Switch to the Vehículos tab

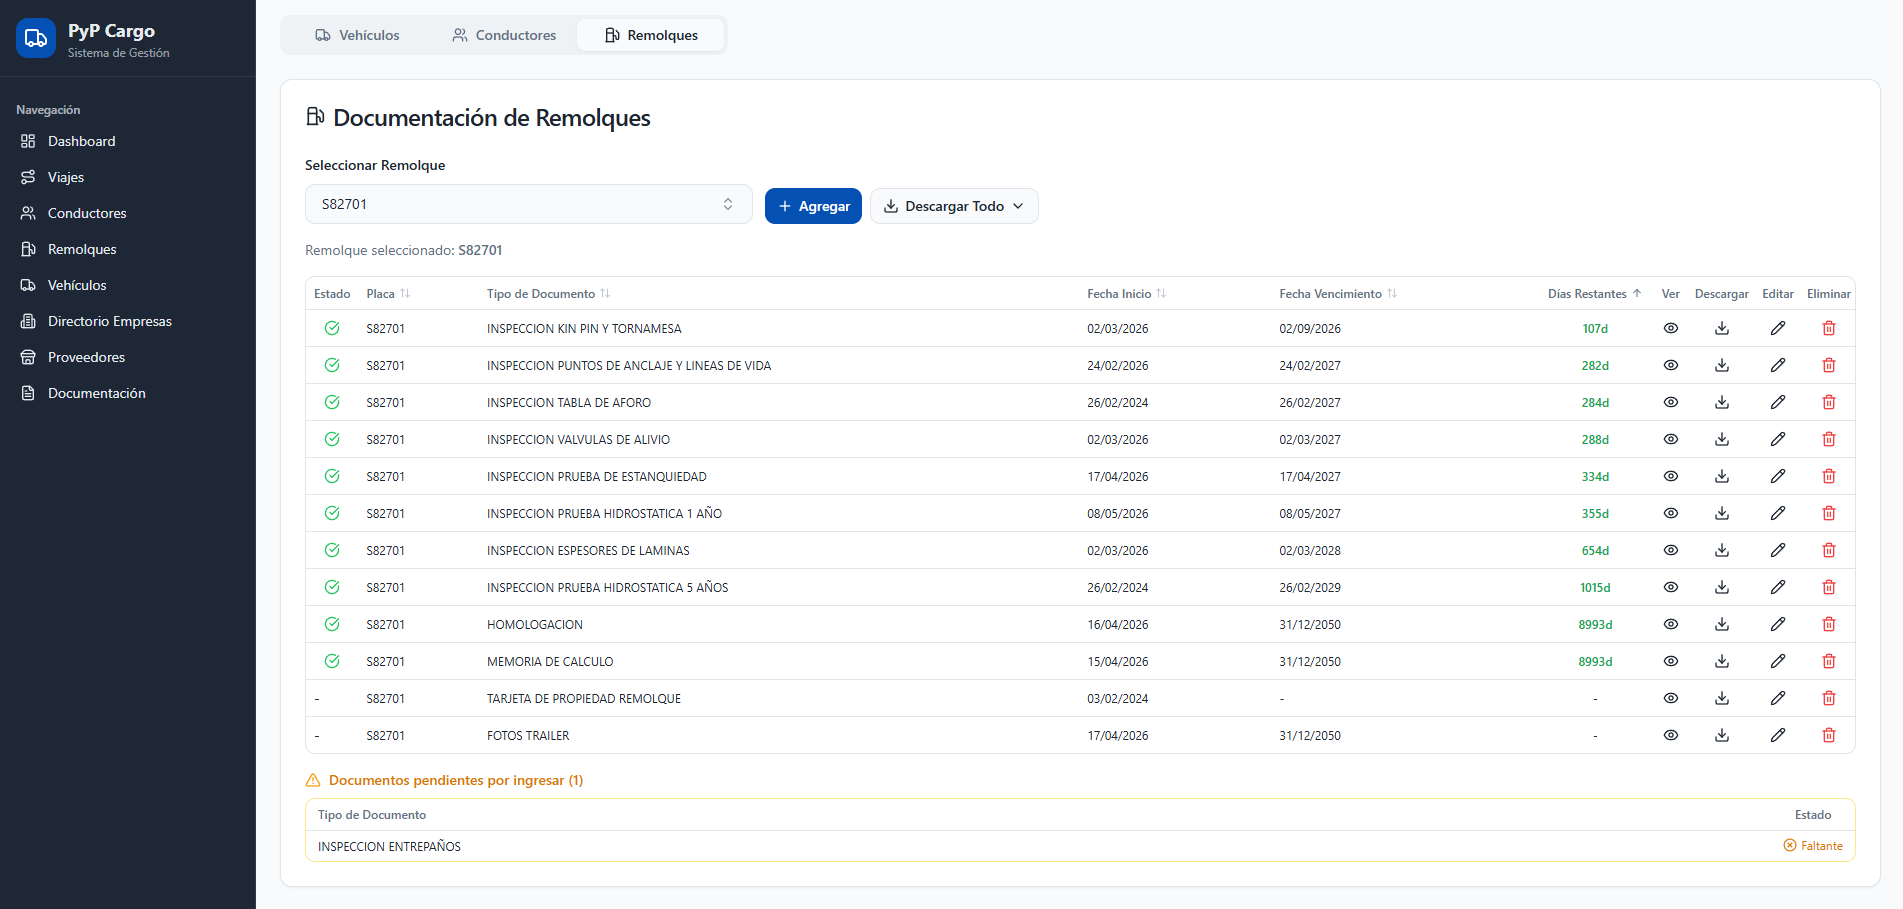point(357,35)
